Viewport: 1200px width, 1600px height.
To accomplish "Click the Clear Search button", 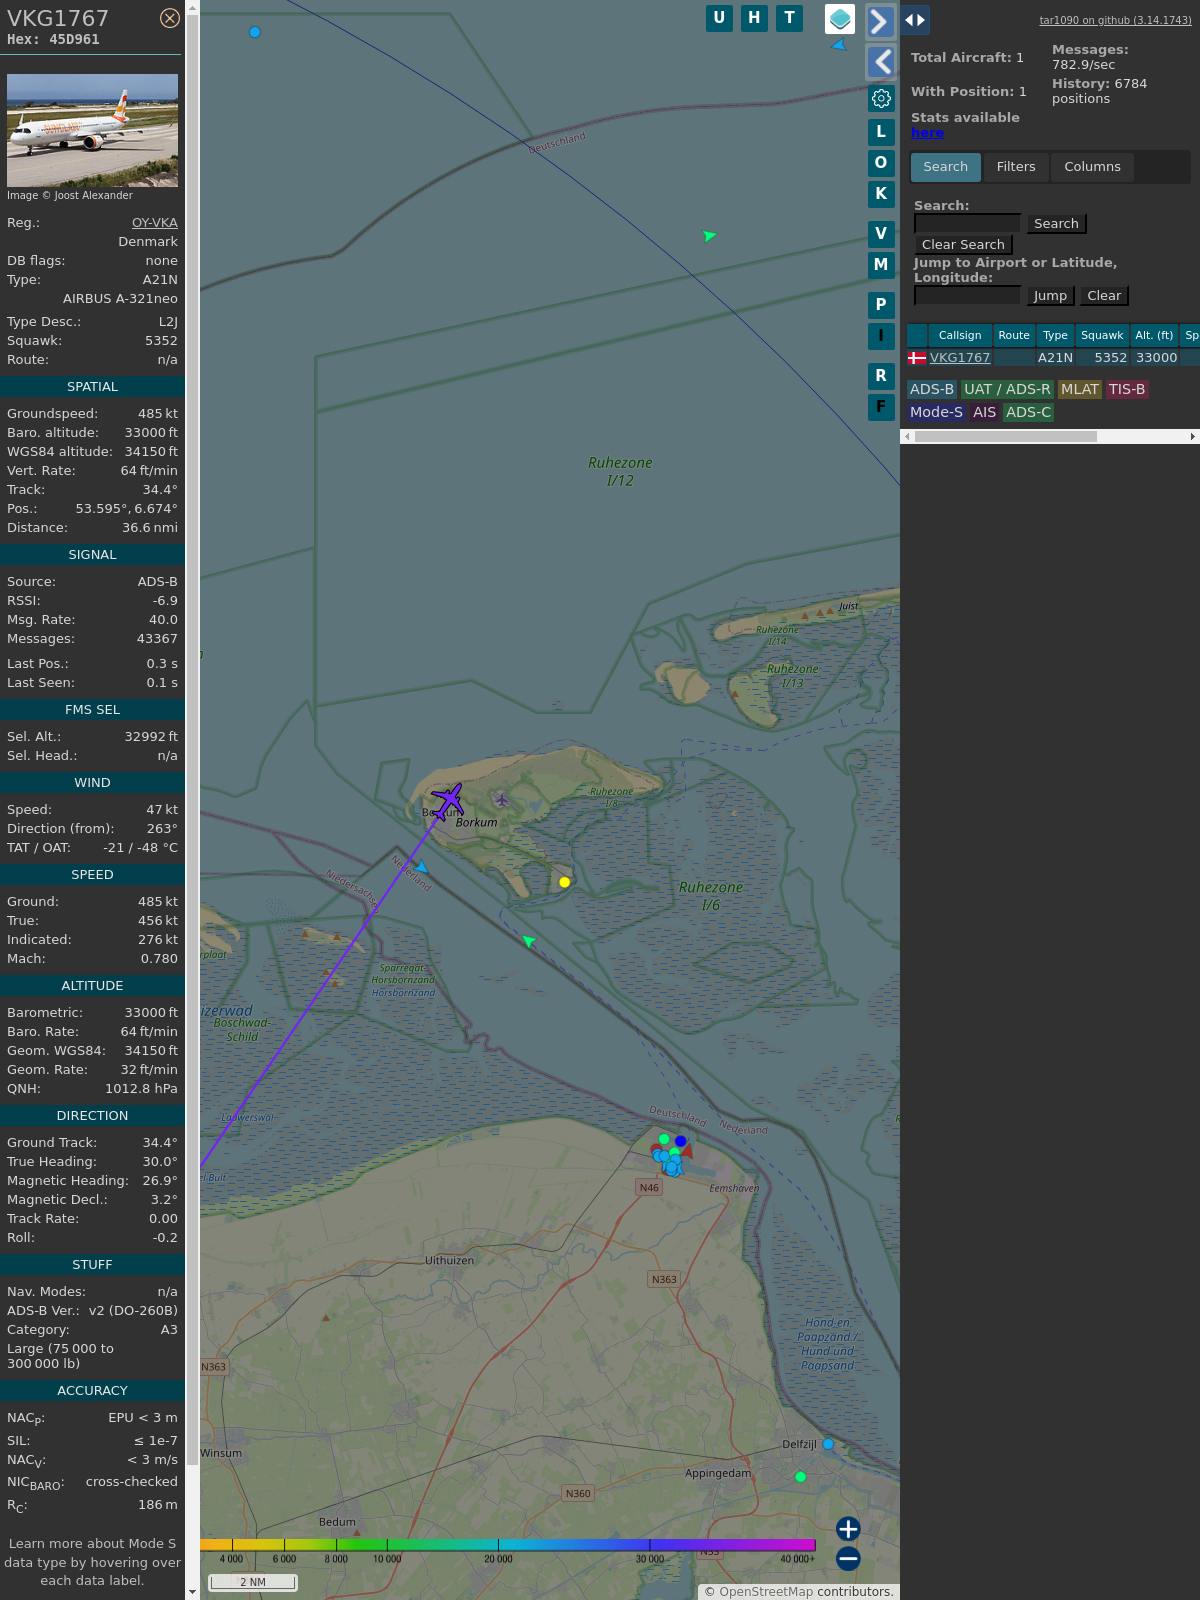I will coord(963,245).
